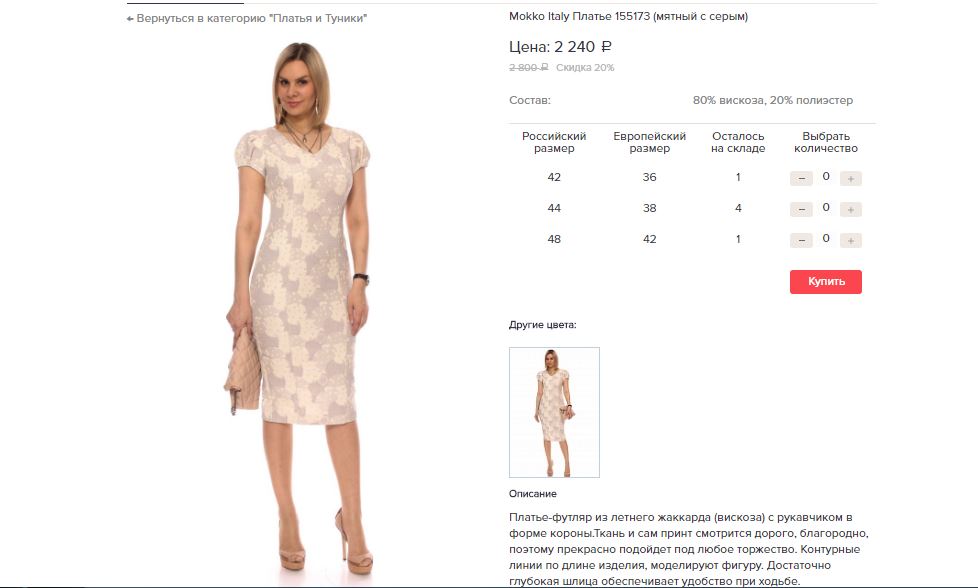Click the 'Скидка 20%' discount label
This screenshot has width=978, height=588.
585,67
